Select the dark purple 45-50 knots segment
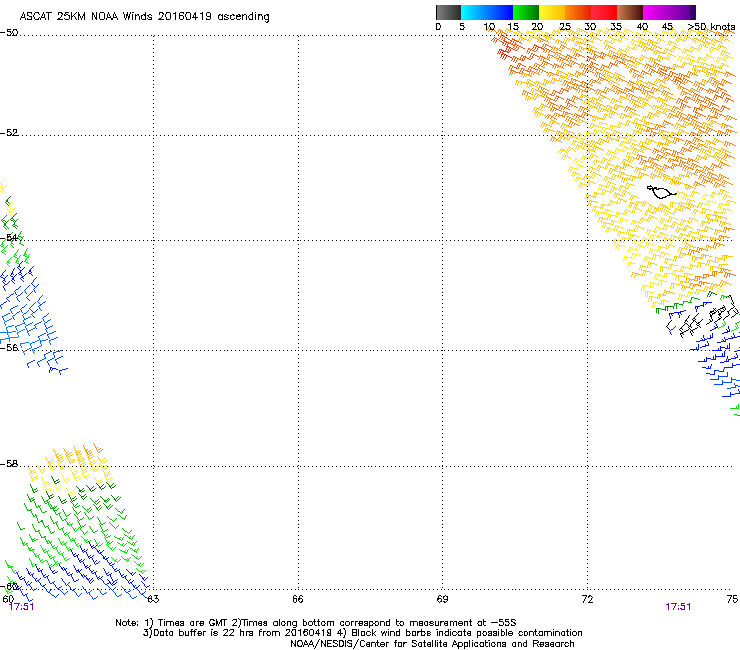 pyautogui.click(x=682, y=12)
